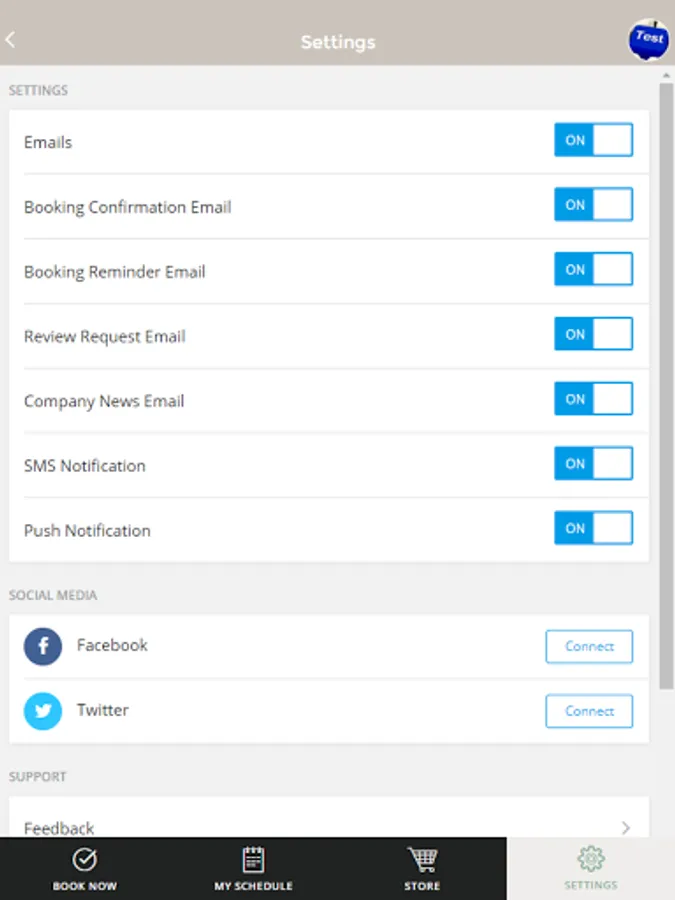Toggle Push Notification setting
The height and width of the screenshot is (900, 675).
[x=593, y=528]
